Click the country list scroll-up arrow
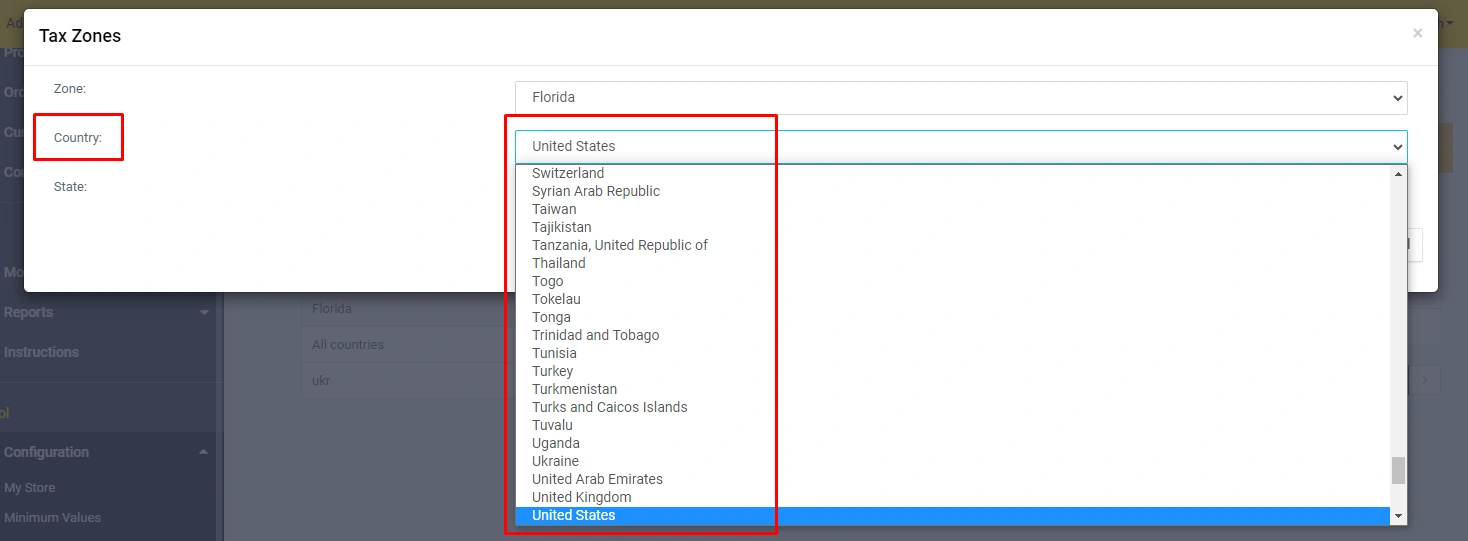The height and width of the screenshot is (541, 1468). (x=1398, y=174)
